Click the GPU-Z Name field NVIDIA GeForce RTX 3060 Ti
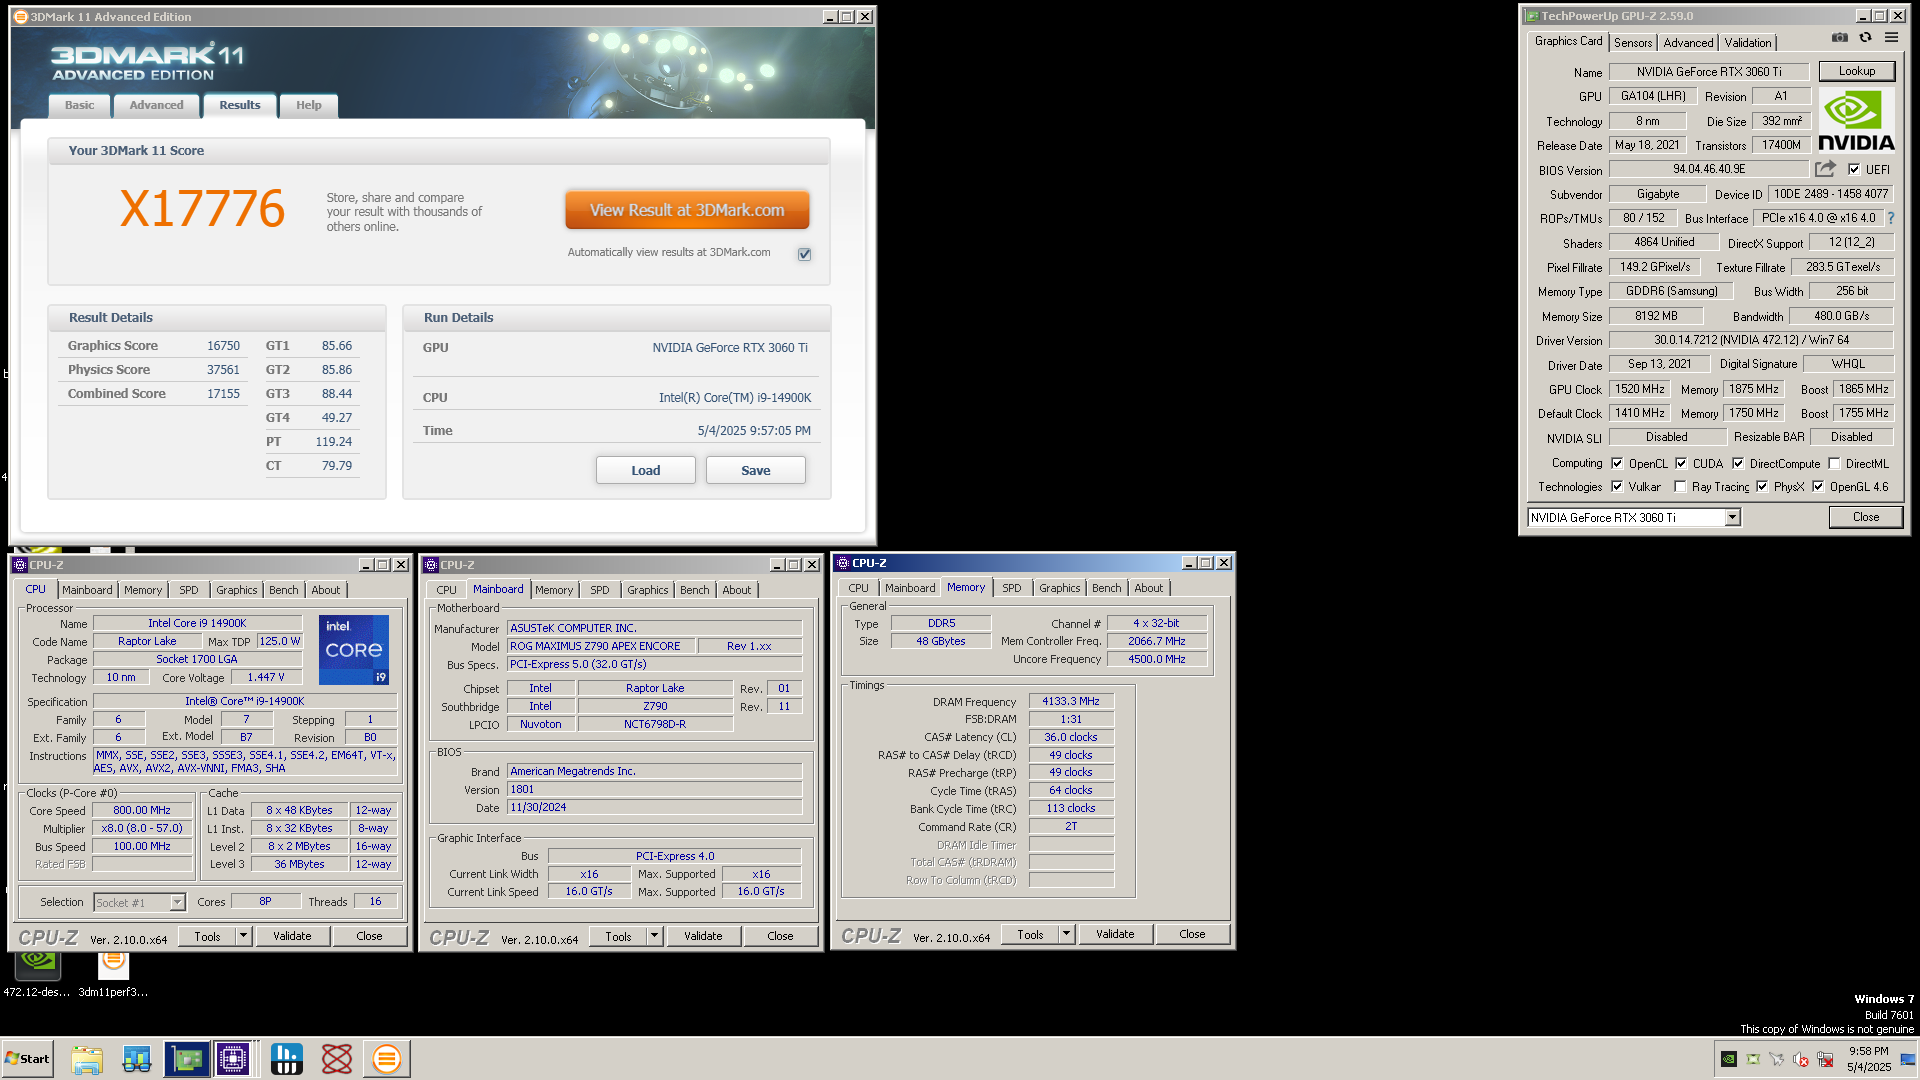The width and height of the screenshot is (1920, 1080). [x=1708, y=72]
